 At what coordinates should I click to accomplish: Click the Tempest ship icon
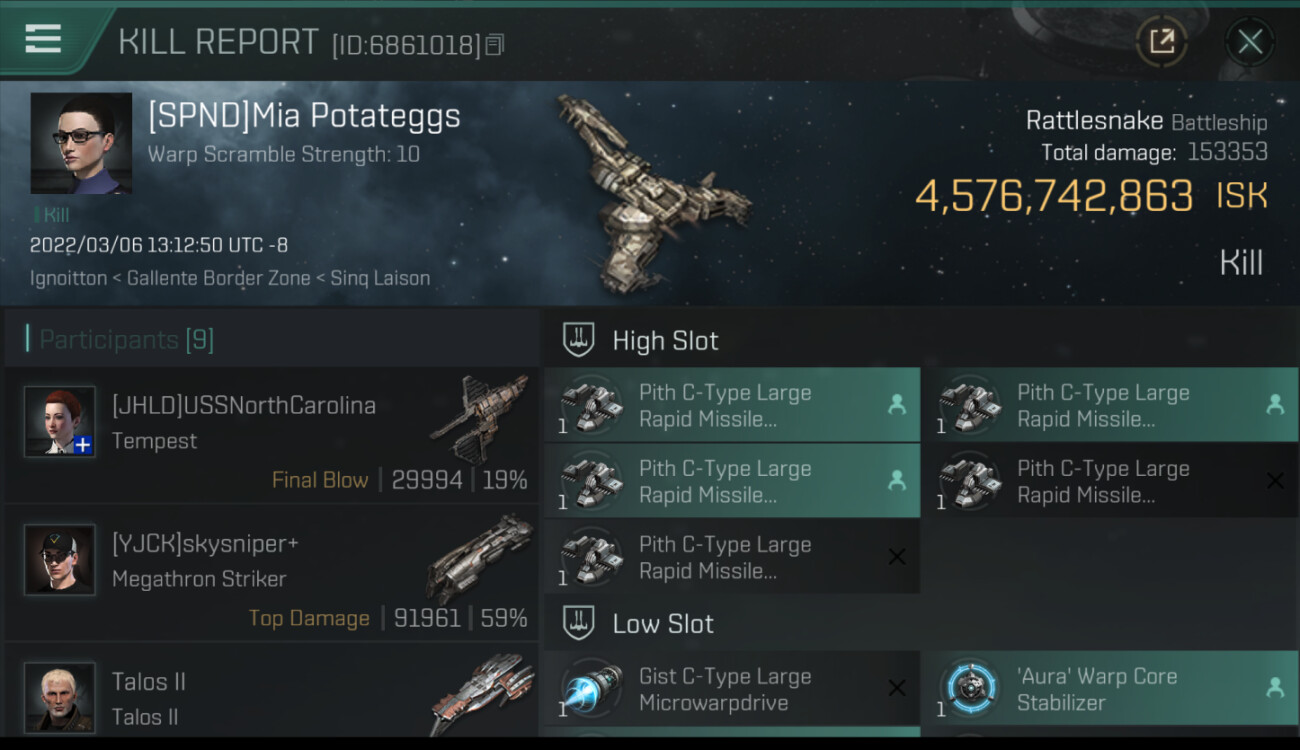(x=478, y=419)
